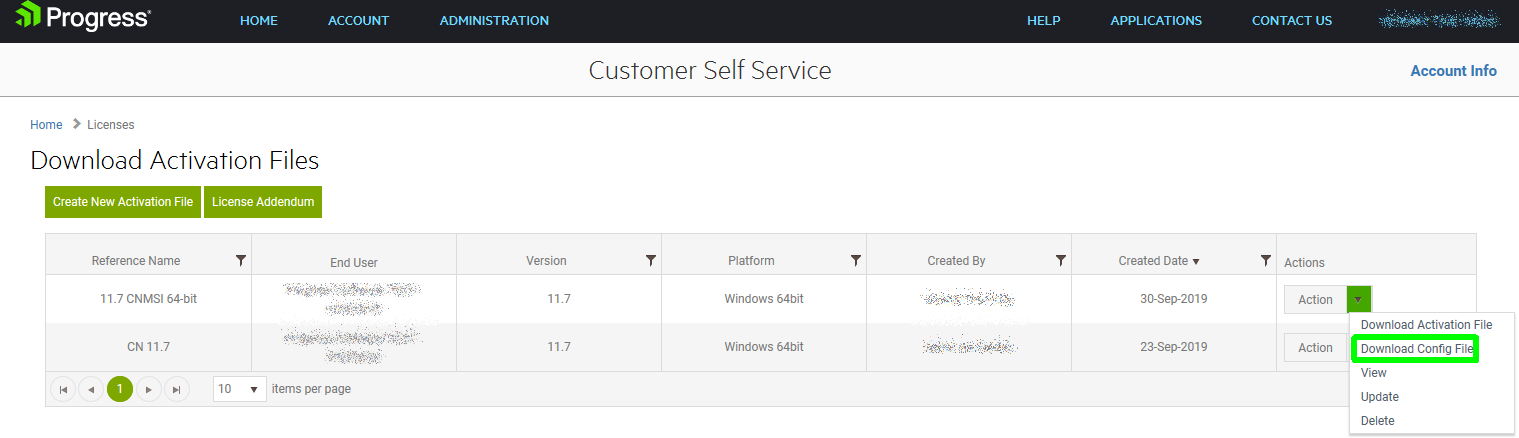Click the 23-Sep-2019 created date cell

tap(1174, 347)
